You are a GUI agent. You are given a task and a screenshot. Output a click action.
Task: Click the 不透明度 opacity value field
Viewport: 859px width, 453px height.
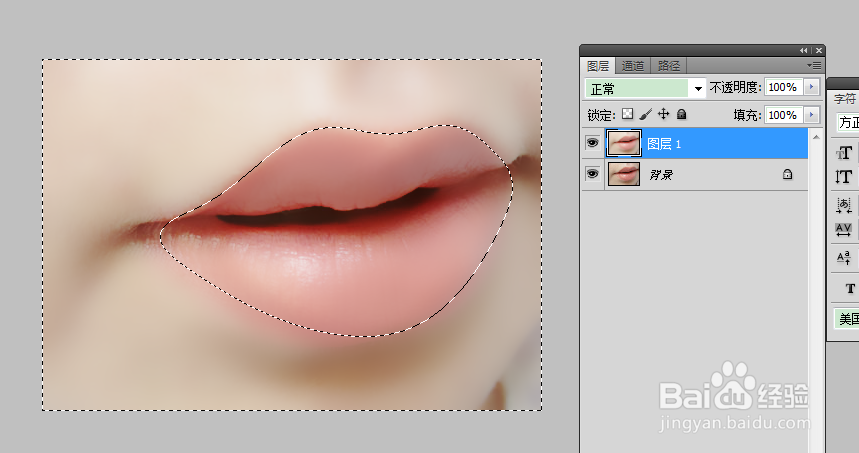(x=784, y=87)
